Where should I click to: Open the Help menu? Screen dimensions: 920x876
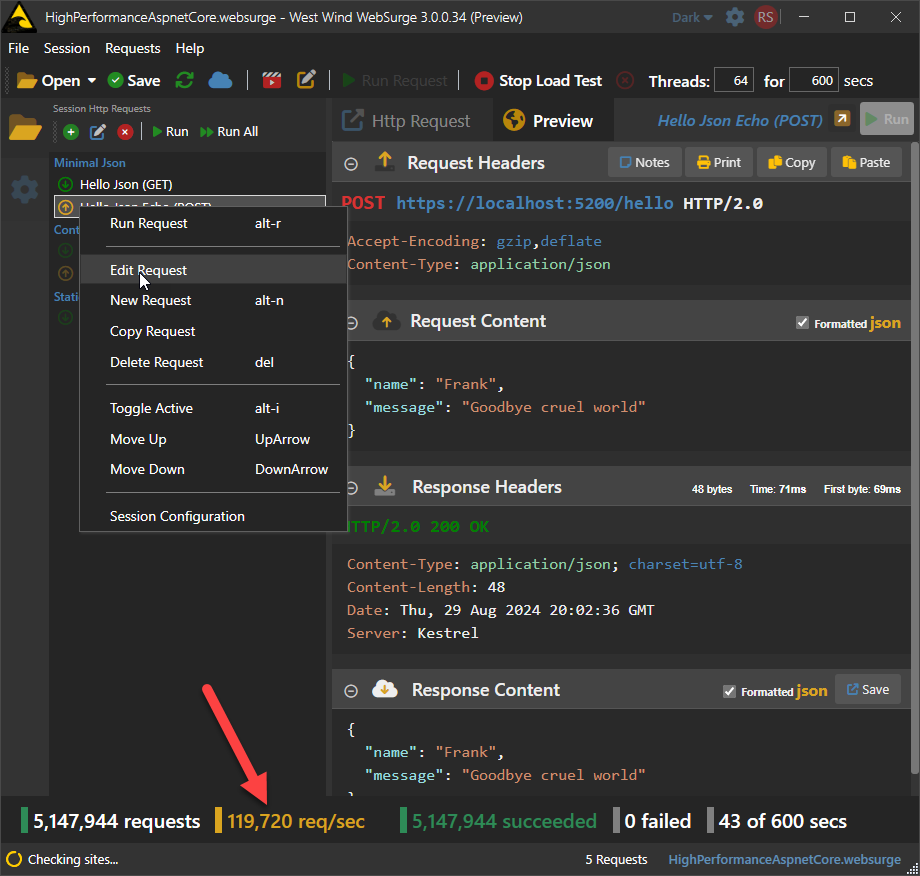[x=190, y=48]
